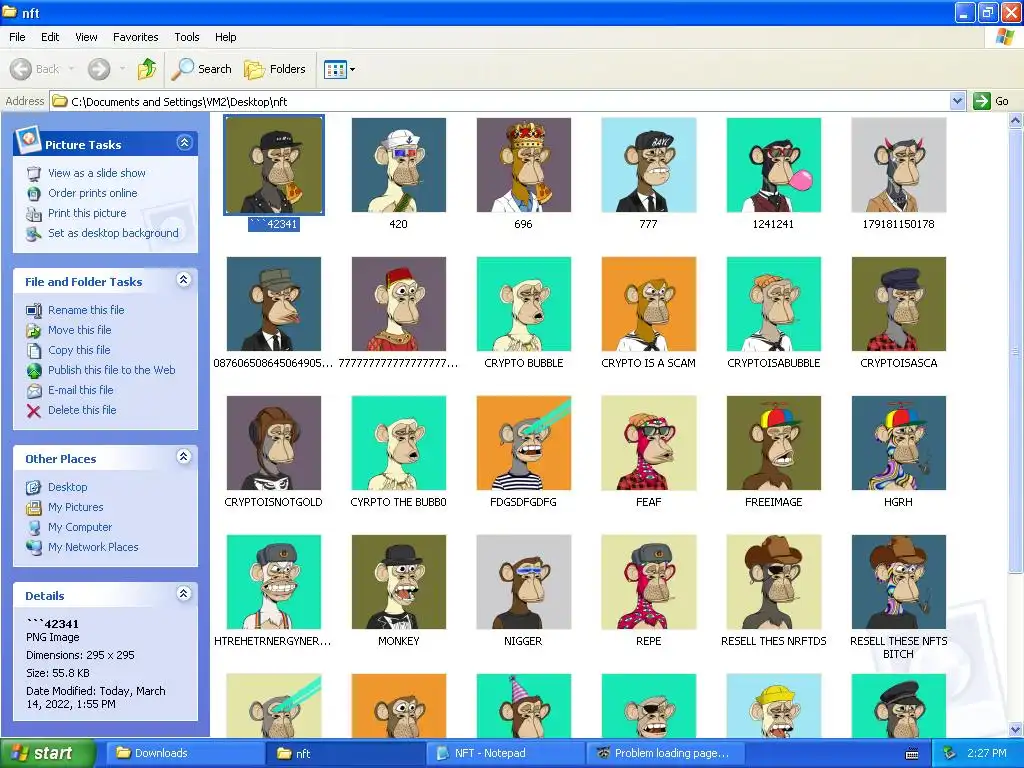Click the selected file name 42341 label
Screen dimensions: 1024x768
274,224
